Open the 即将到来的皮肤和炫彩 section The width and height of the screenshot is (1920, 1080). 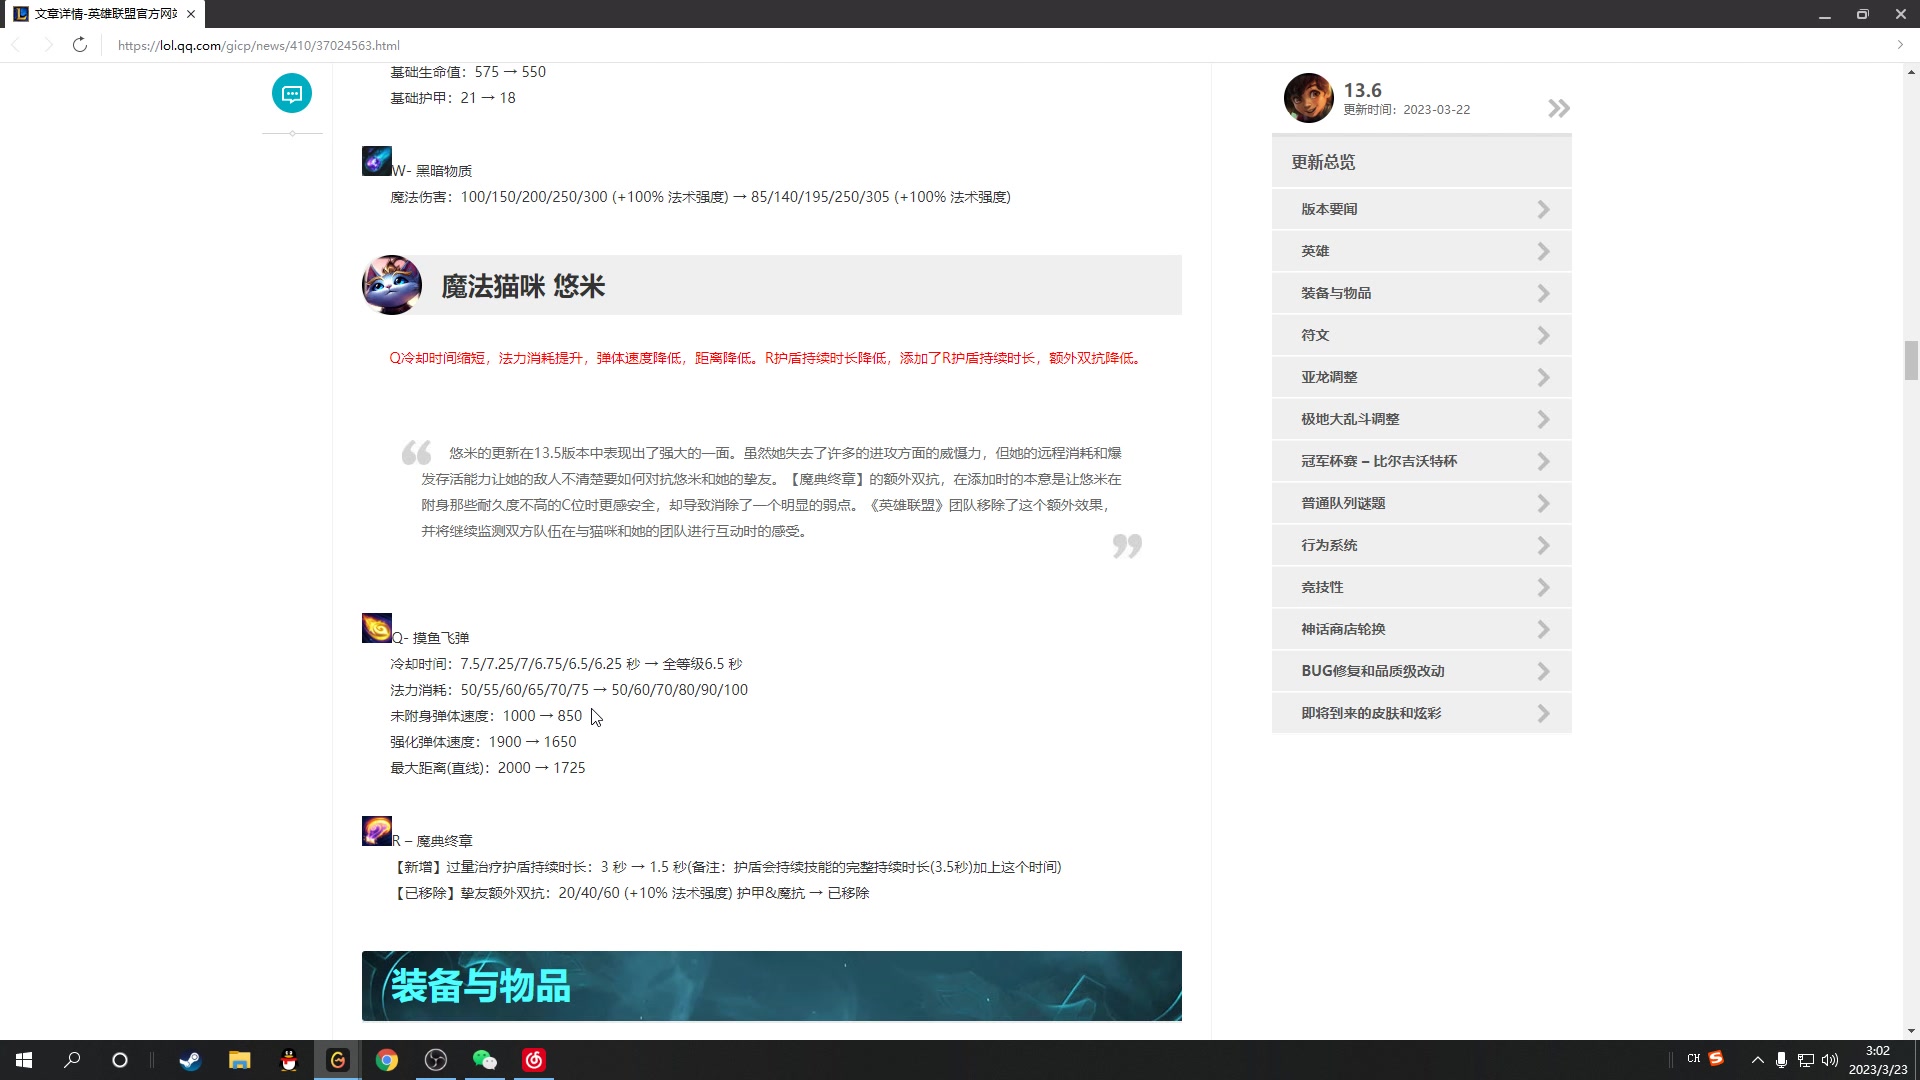point(1421,713)
